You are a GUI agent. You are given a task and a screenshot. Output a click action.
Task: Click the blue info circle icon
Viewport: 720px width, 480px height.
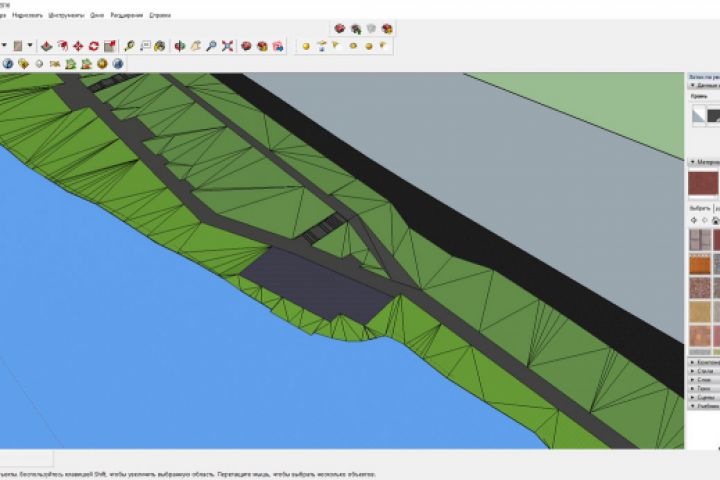click(8, 64)
